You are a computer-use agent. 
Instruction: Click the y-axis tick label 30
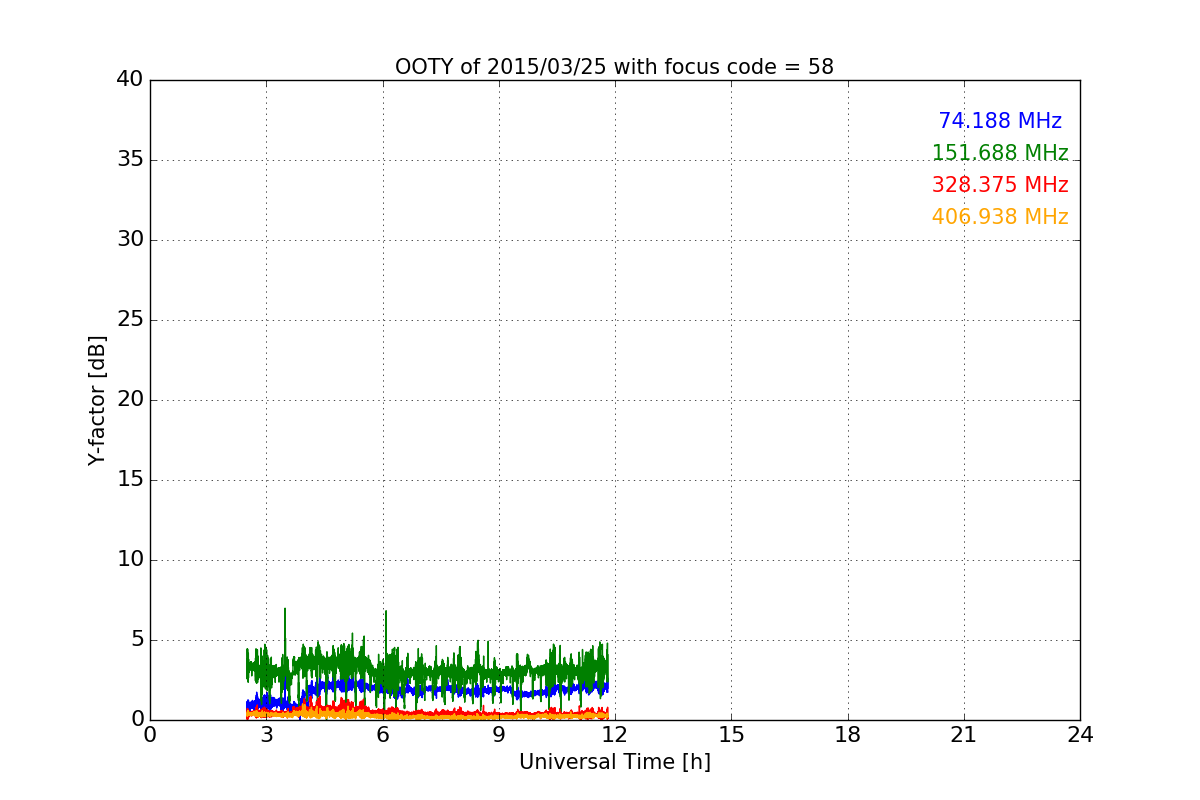130,240
